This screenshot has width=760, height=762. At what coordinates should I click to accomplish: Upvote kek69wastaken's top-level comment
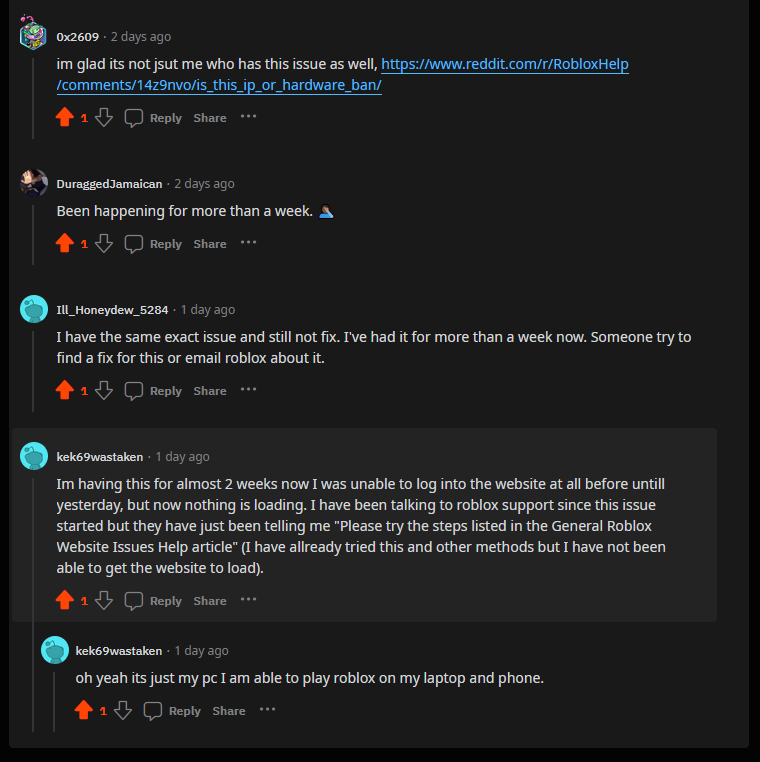pos(65,601)
